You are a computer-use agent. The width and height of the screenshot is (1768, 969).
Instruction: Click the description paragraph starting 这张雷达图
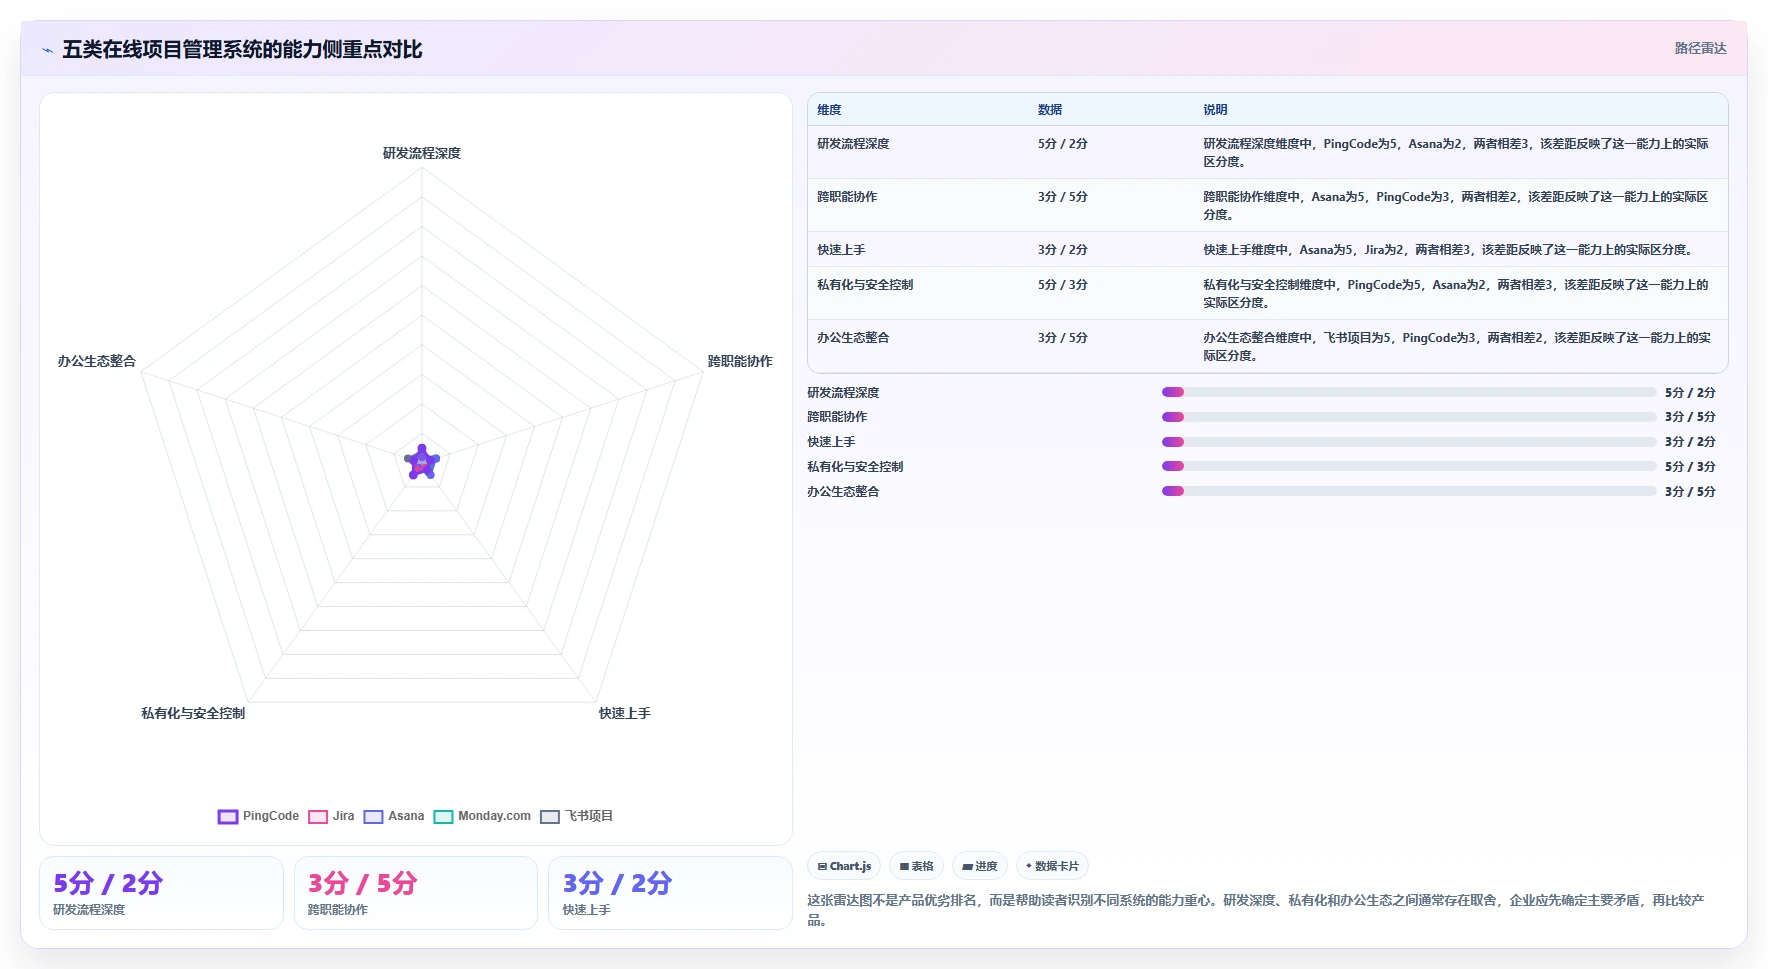[1256, 910]
